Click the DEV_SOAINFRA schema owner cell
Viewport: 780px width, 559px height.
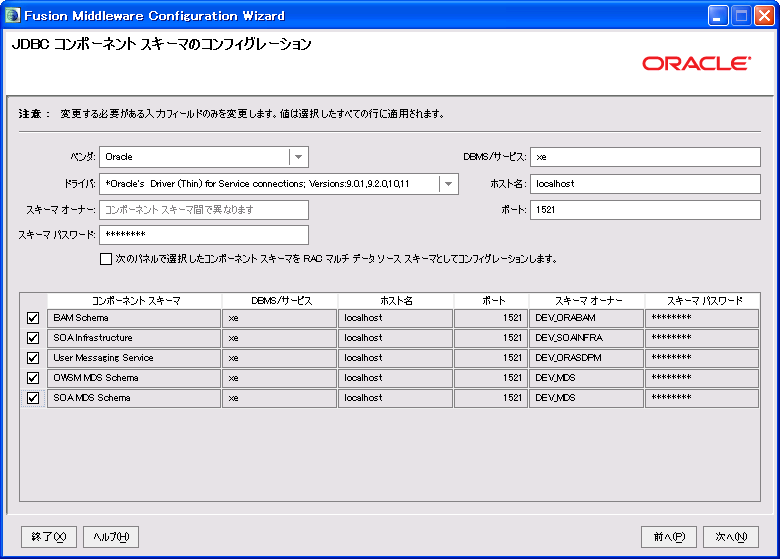(586, 338)
